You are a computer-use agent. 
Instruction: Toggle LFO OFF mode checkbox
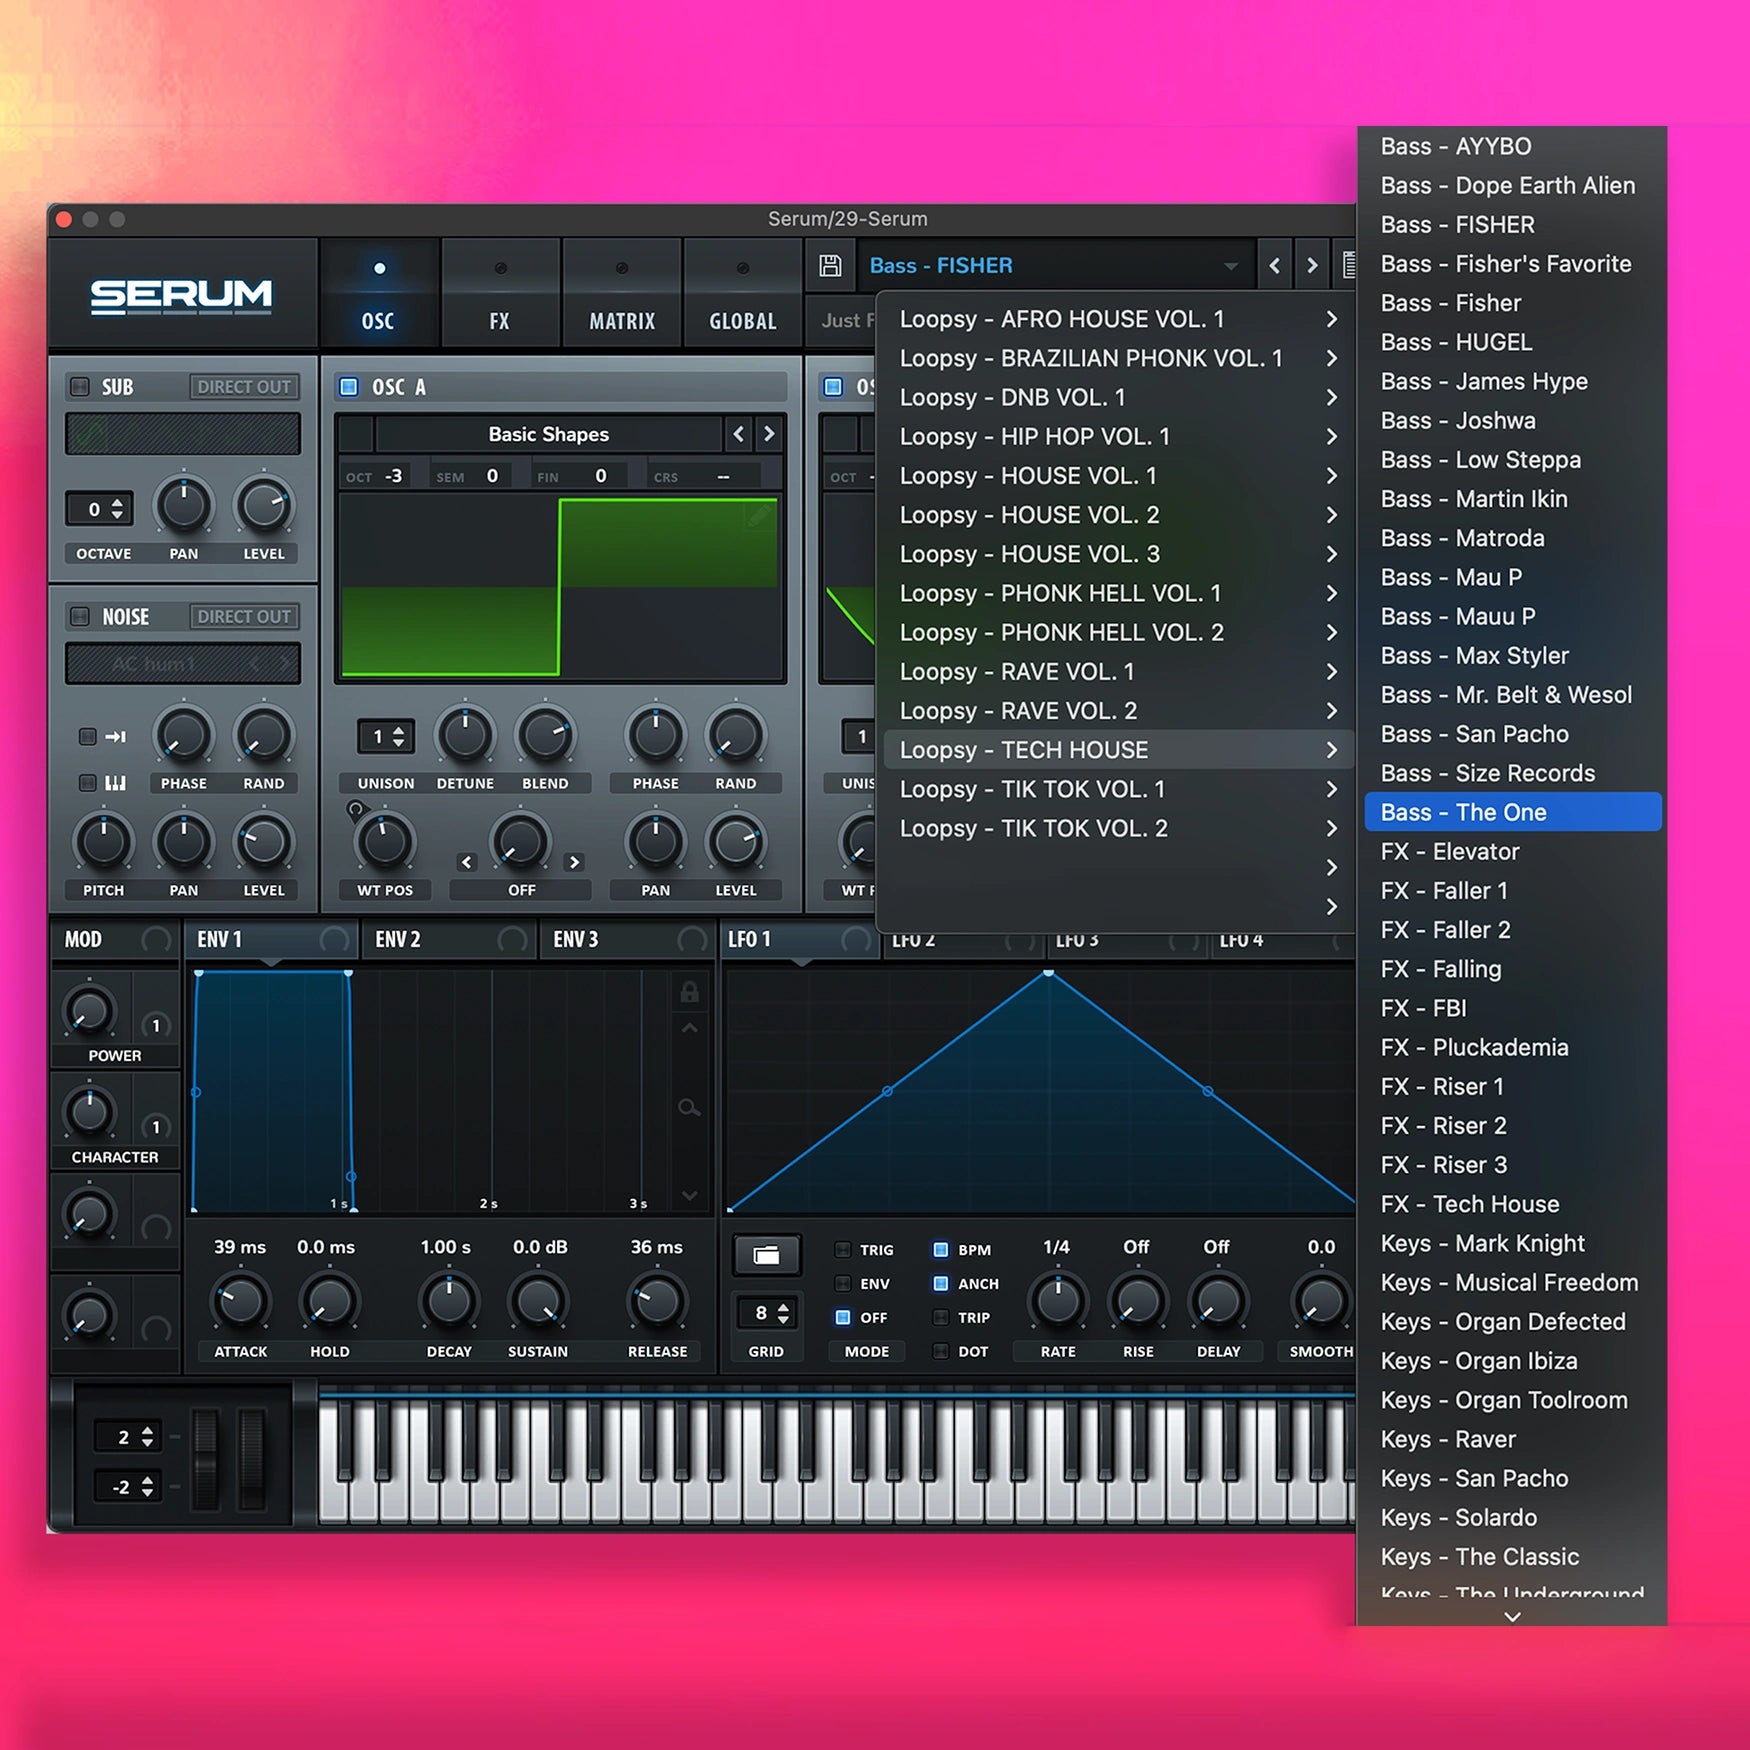click(843, 1317)
